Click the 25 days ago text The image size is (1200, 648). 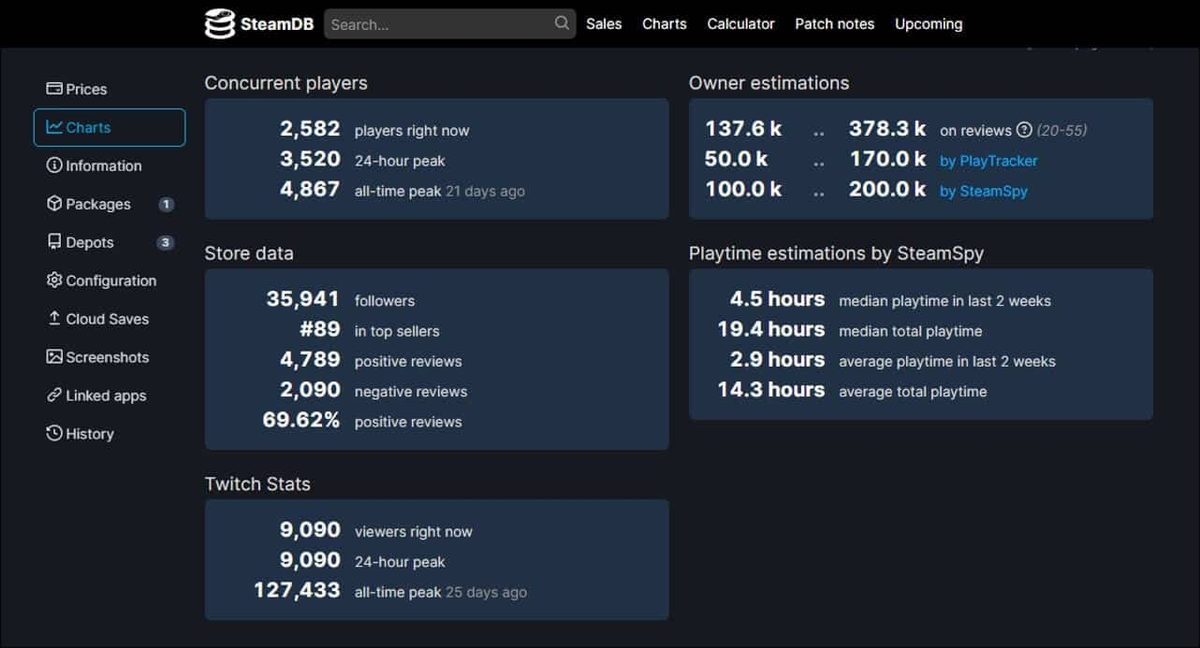click(x=486, y=592)
